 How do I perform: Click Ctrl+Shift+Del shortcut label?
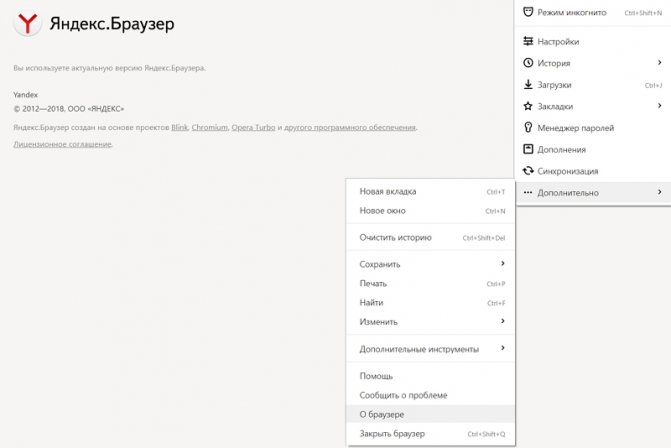[x=484, y=238]
